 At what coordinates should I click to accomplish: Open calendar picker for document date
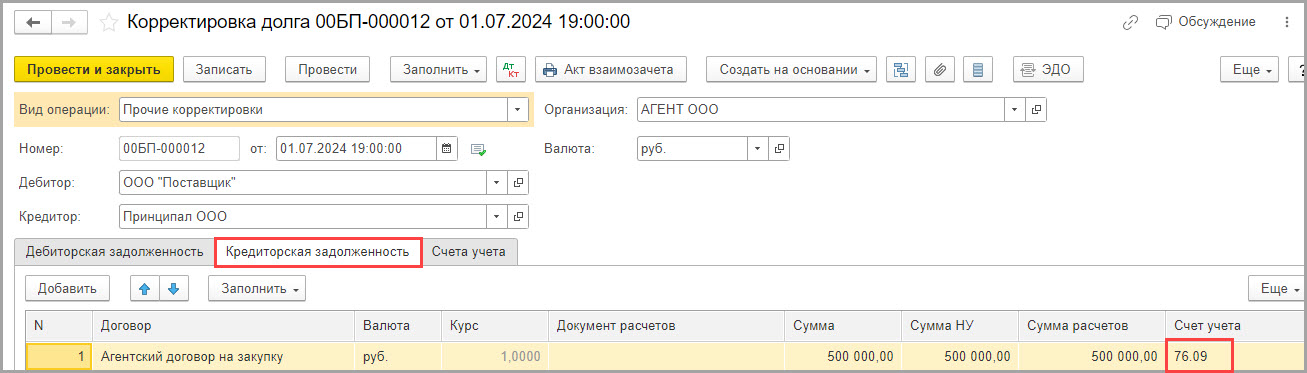click(x=447, y=148)
